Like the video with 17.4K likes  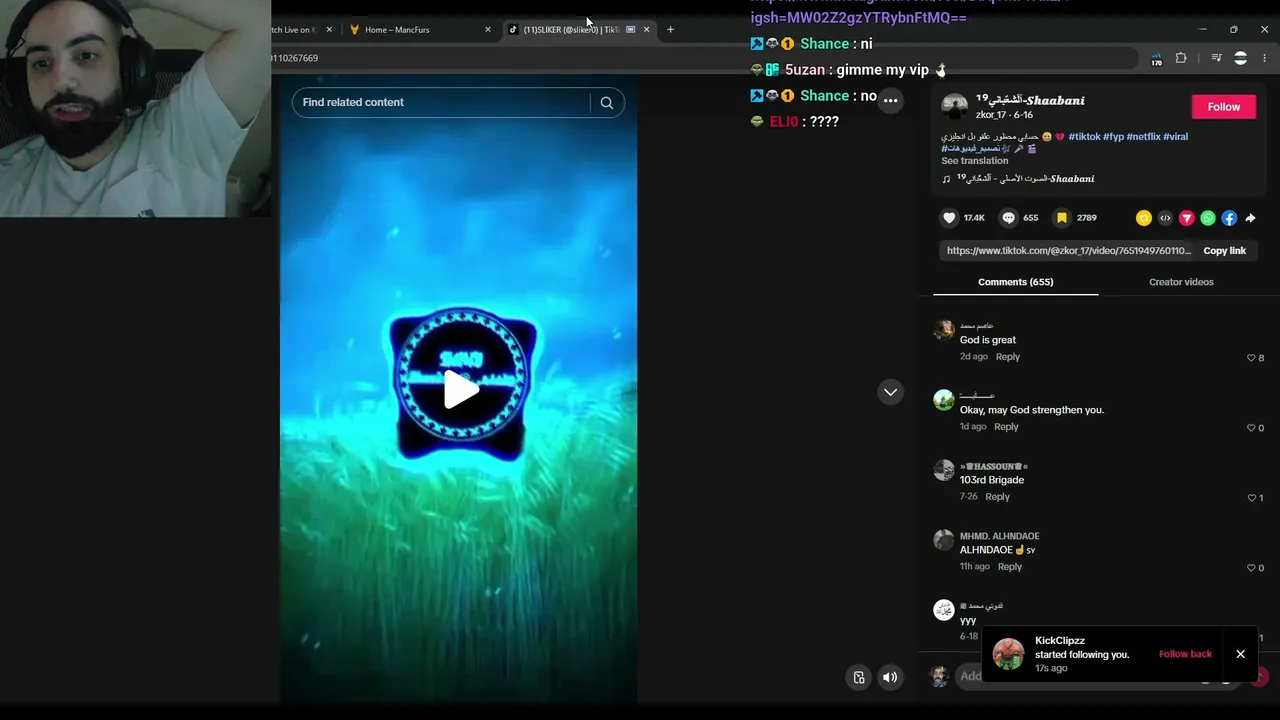coord(949,218)
